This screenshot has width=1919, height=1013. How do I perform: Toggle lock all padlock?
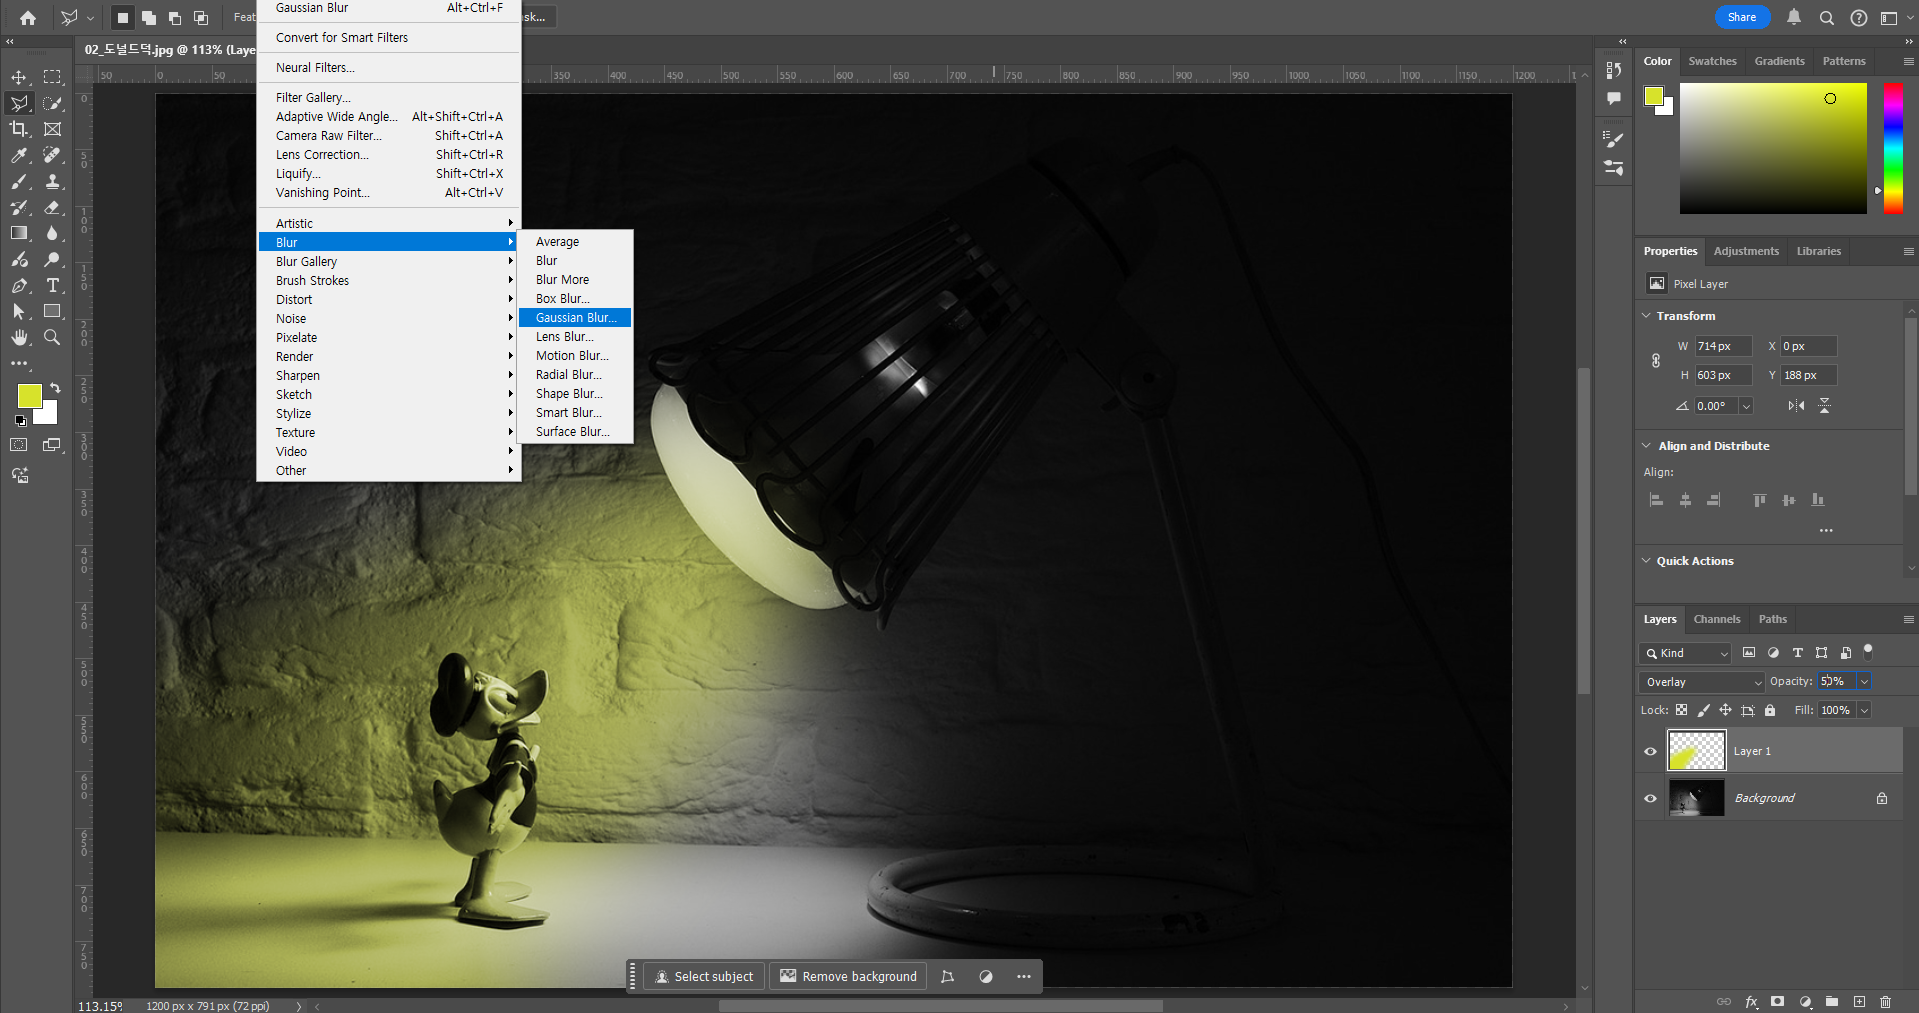pos(1770,710)
